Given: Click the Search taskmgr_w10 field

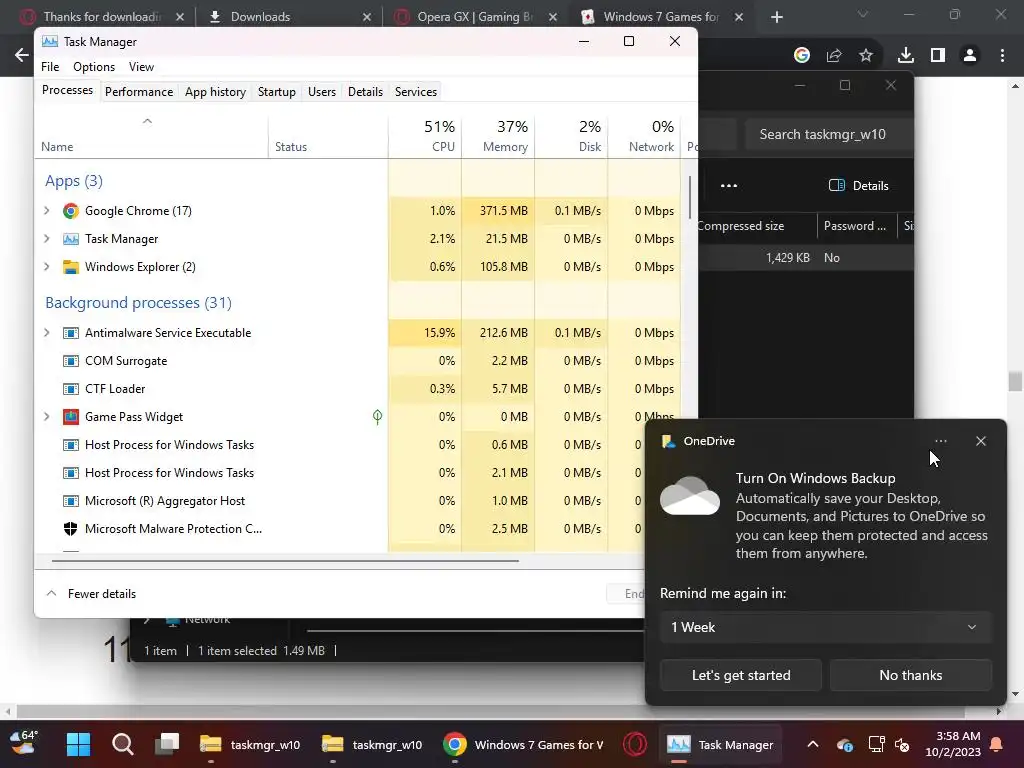Looking at the screenshot, I should click(x=829, y=135).
